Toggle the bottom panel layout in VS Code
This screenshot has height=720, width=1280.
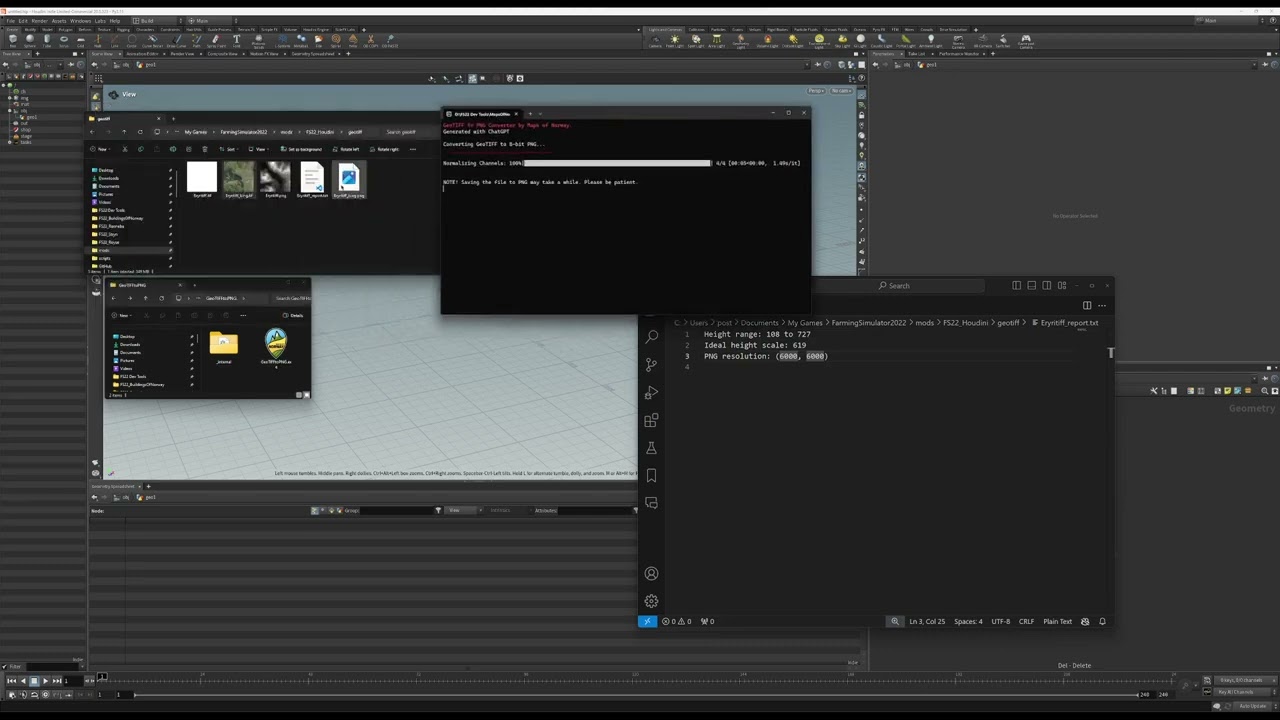(1032, 286)
